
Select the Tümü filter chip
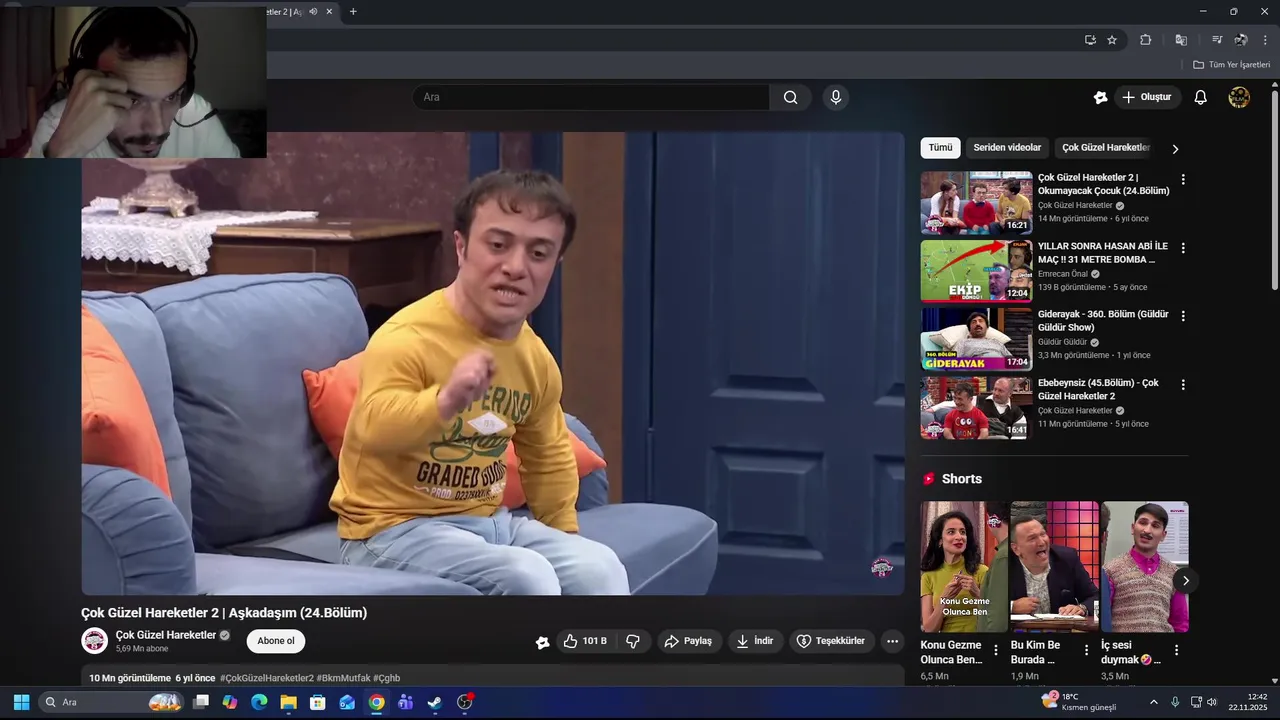pos(940,148)
